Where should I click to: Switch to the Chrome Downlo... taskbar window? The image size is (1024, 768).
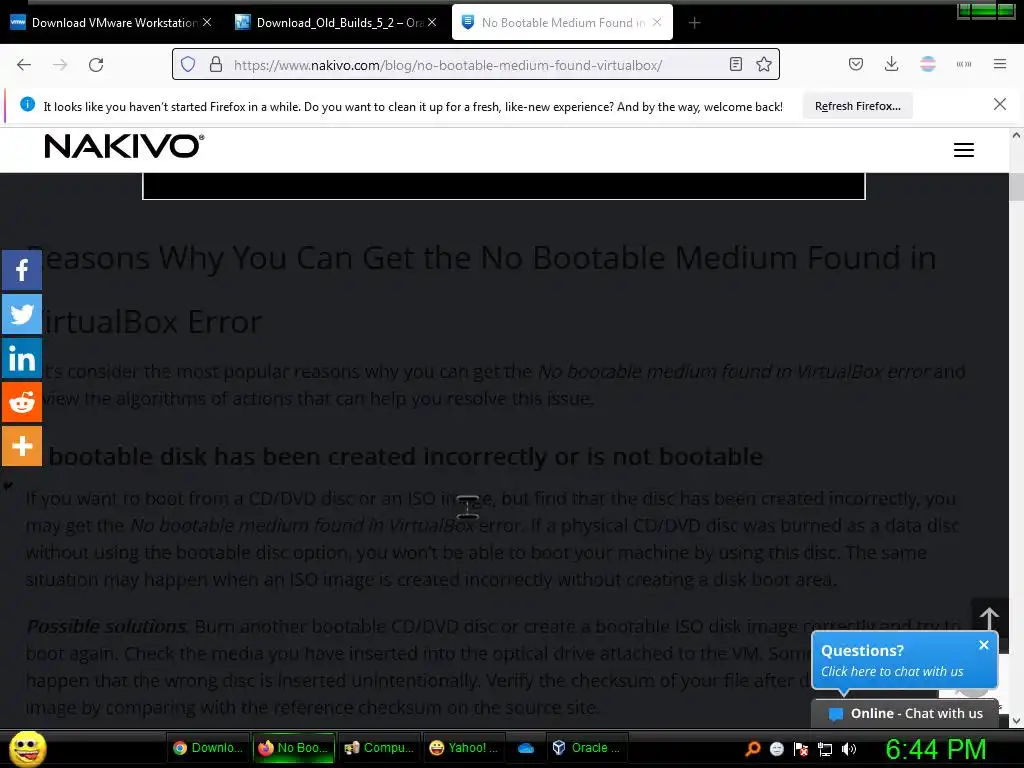pos(208,748)
